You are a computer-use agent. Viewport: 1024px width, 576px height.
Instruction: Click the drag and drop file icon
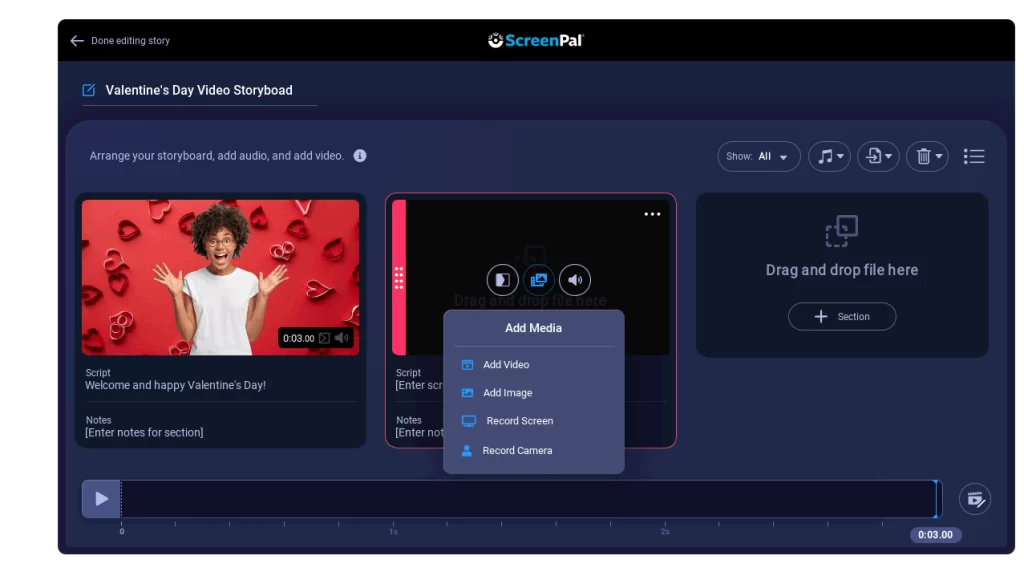(x=842, y=231)
